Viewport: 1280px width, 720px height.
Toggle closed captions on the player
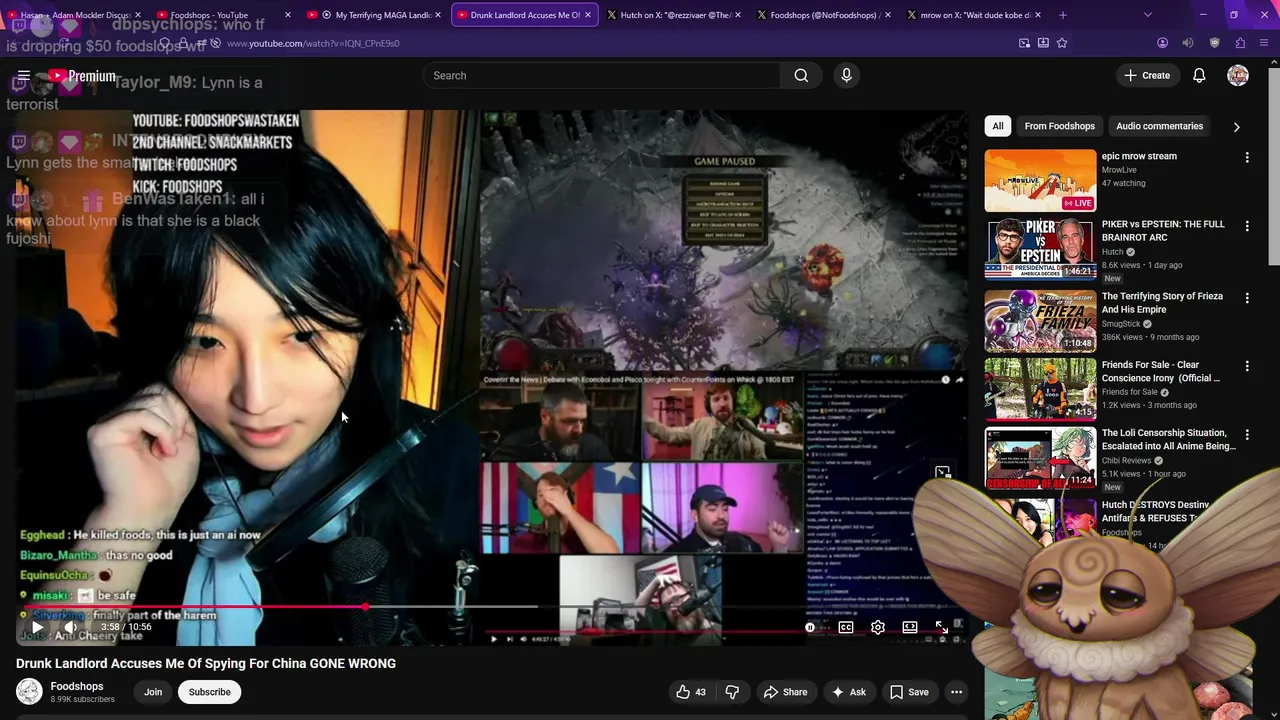846,627
